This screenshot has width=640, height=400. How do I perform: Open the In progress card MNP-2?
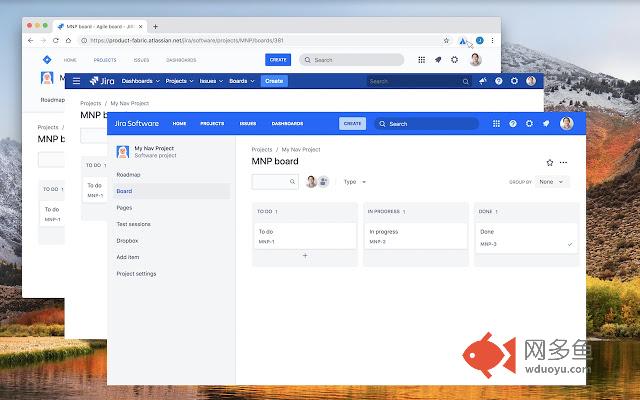click(416, 236)
